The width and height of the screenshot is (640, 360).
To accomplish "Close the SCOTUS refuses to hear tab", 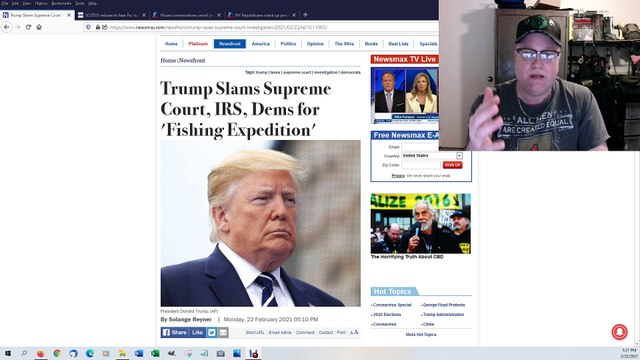I will tap(144, 15).
